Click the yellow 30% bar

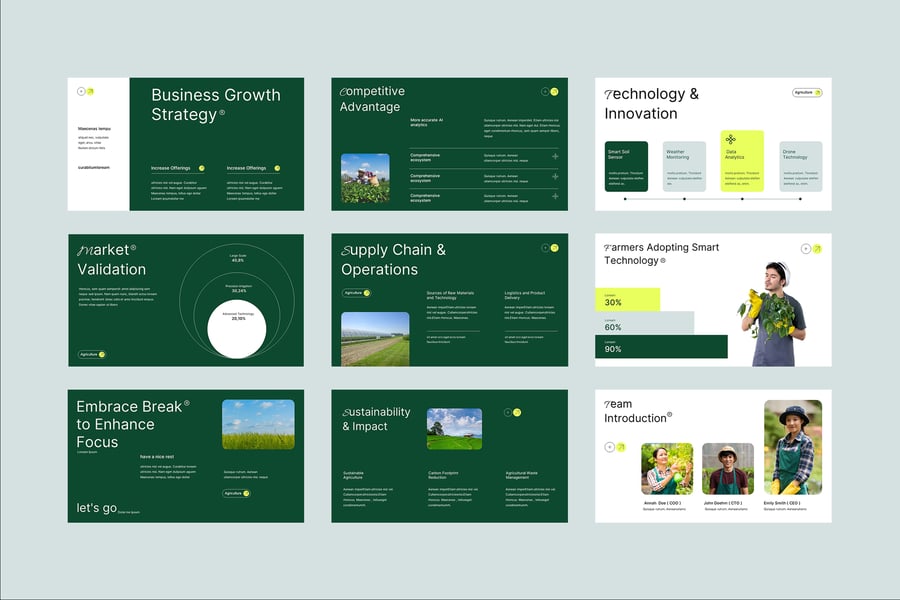(x=627, y=299)
